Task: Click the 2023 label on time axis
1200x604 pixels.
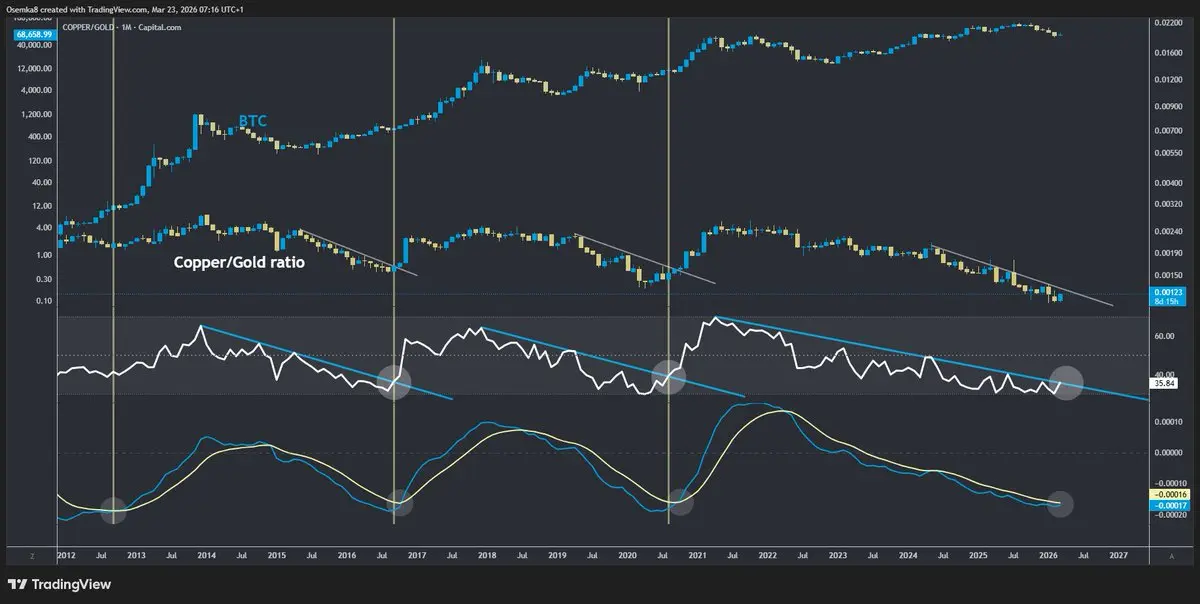Action: [838, 553]
